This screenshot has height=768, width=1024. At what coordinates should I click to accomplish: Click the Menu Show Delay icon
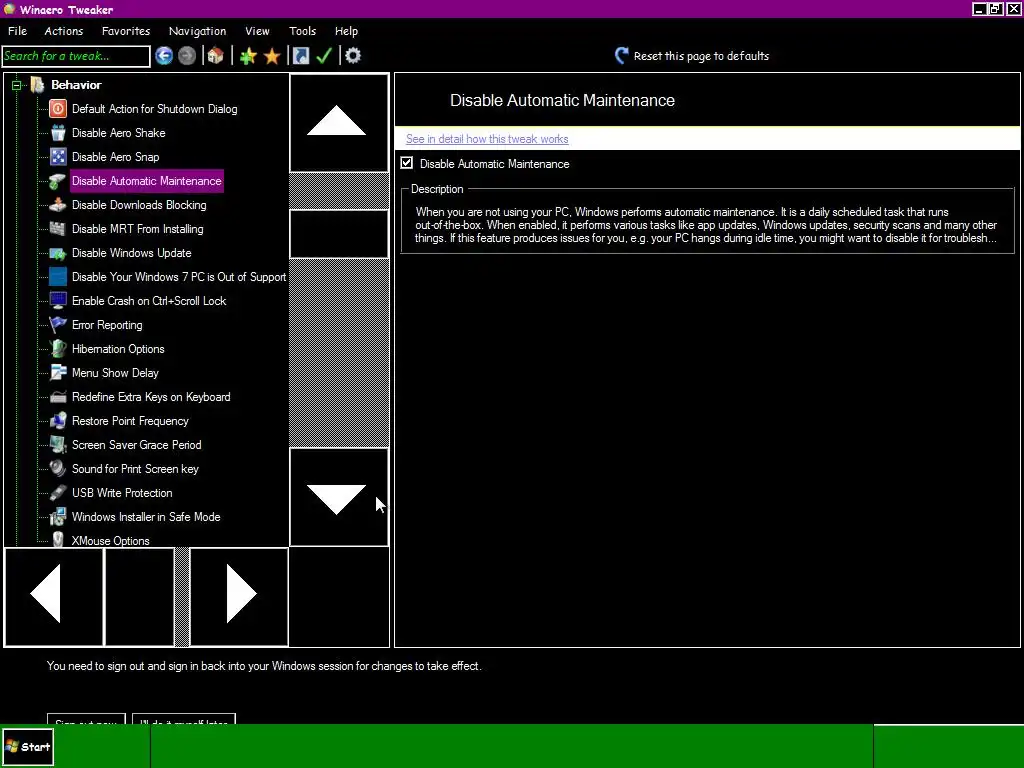(58, 373)
